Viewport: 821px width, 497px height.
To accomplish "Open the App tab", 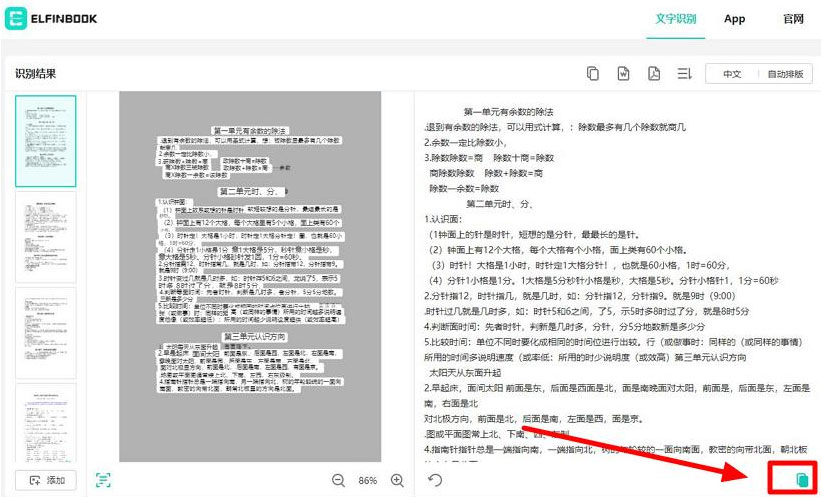I will (x=735, y=19).
